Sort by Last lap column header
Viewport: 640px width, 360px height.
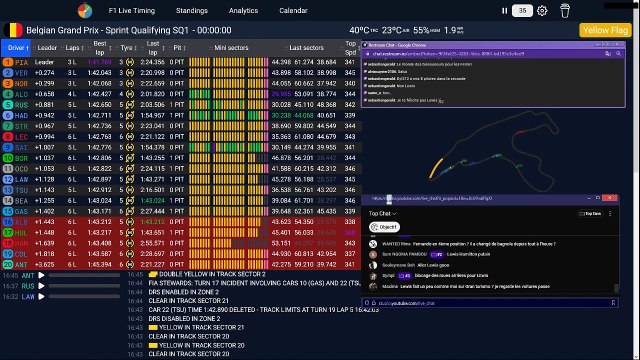pyautogui.click(x=153, y=48)
